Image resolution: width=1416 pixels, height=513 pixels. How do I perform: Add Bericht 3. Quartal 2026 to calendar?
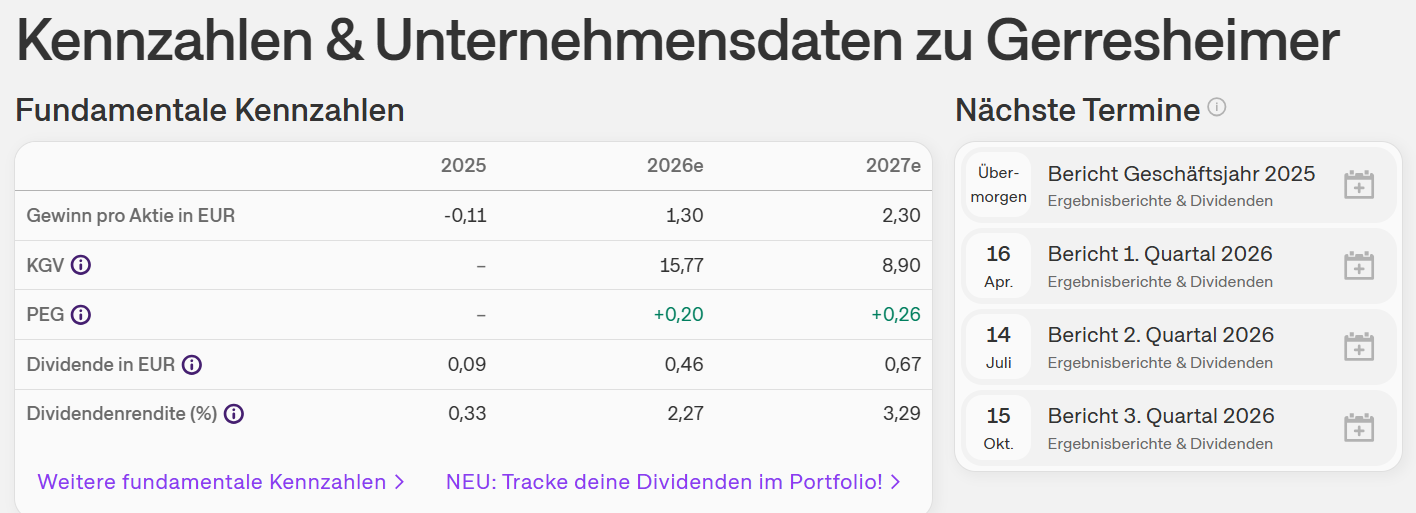(1358, 428)
